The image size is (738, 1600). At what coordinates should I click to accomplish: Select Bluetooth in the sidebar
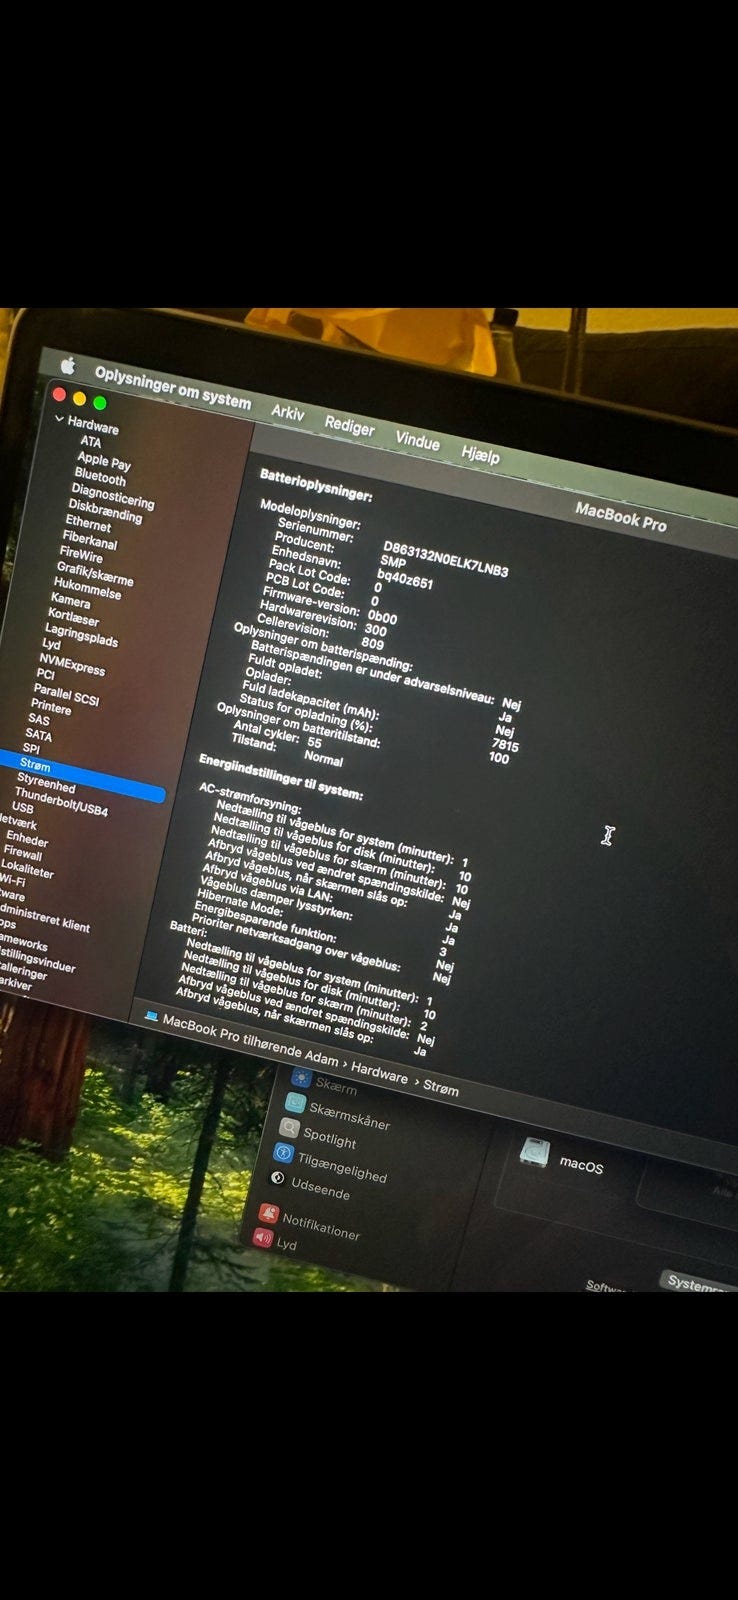[100, 478]
